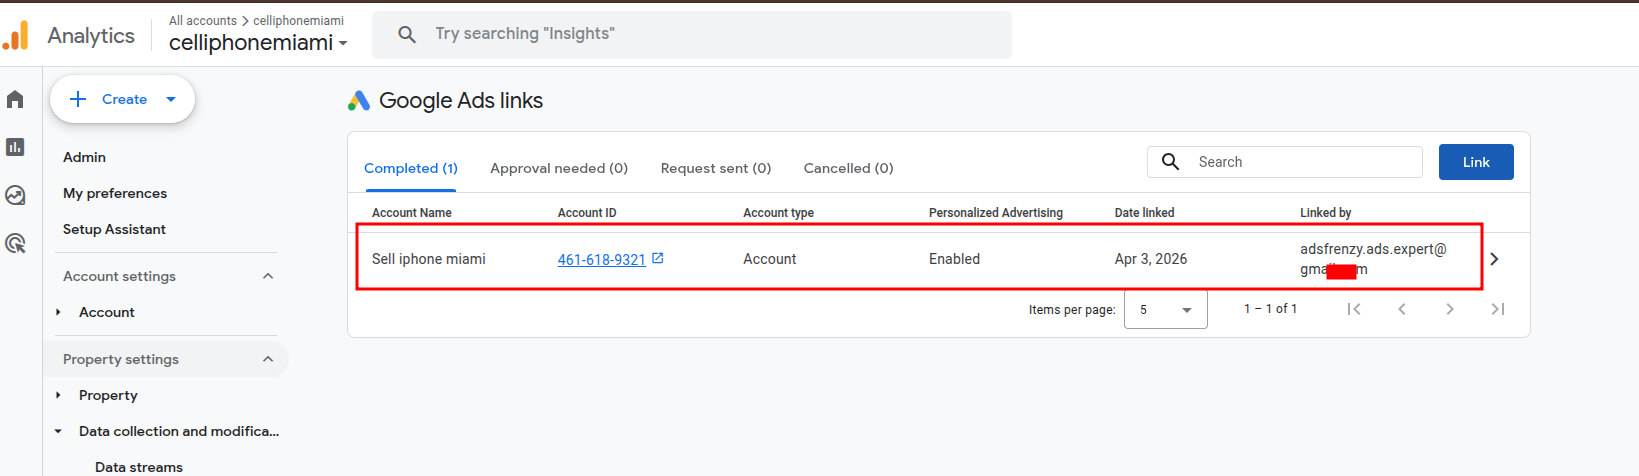The image size is (1639, 476).
Task: Open the Create dropdown button
Action: tap(123, 99)
